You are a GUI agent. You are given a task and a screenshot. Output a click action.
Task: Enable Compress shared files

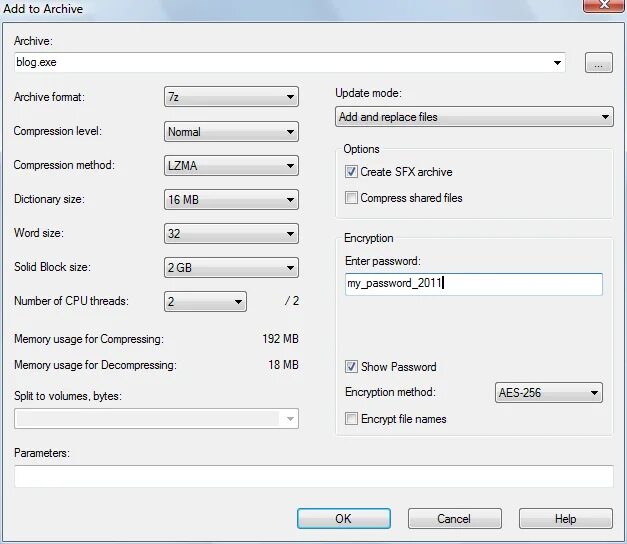click(x=351, y=198)
